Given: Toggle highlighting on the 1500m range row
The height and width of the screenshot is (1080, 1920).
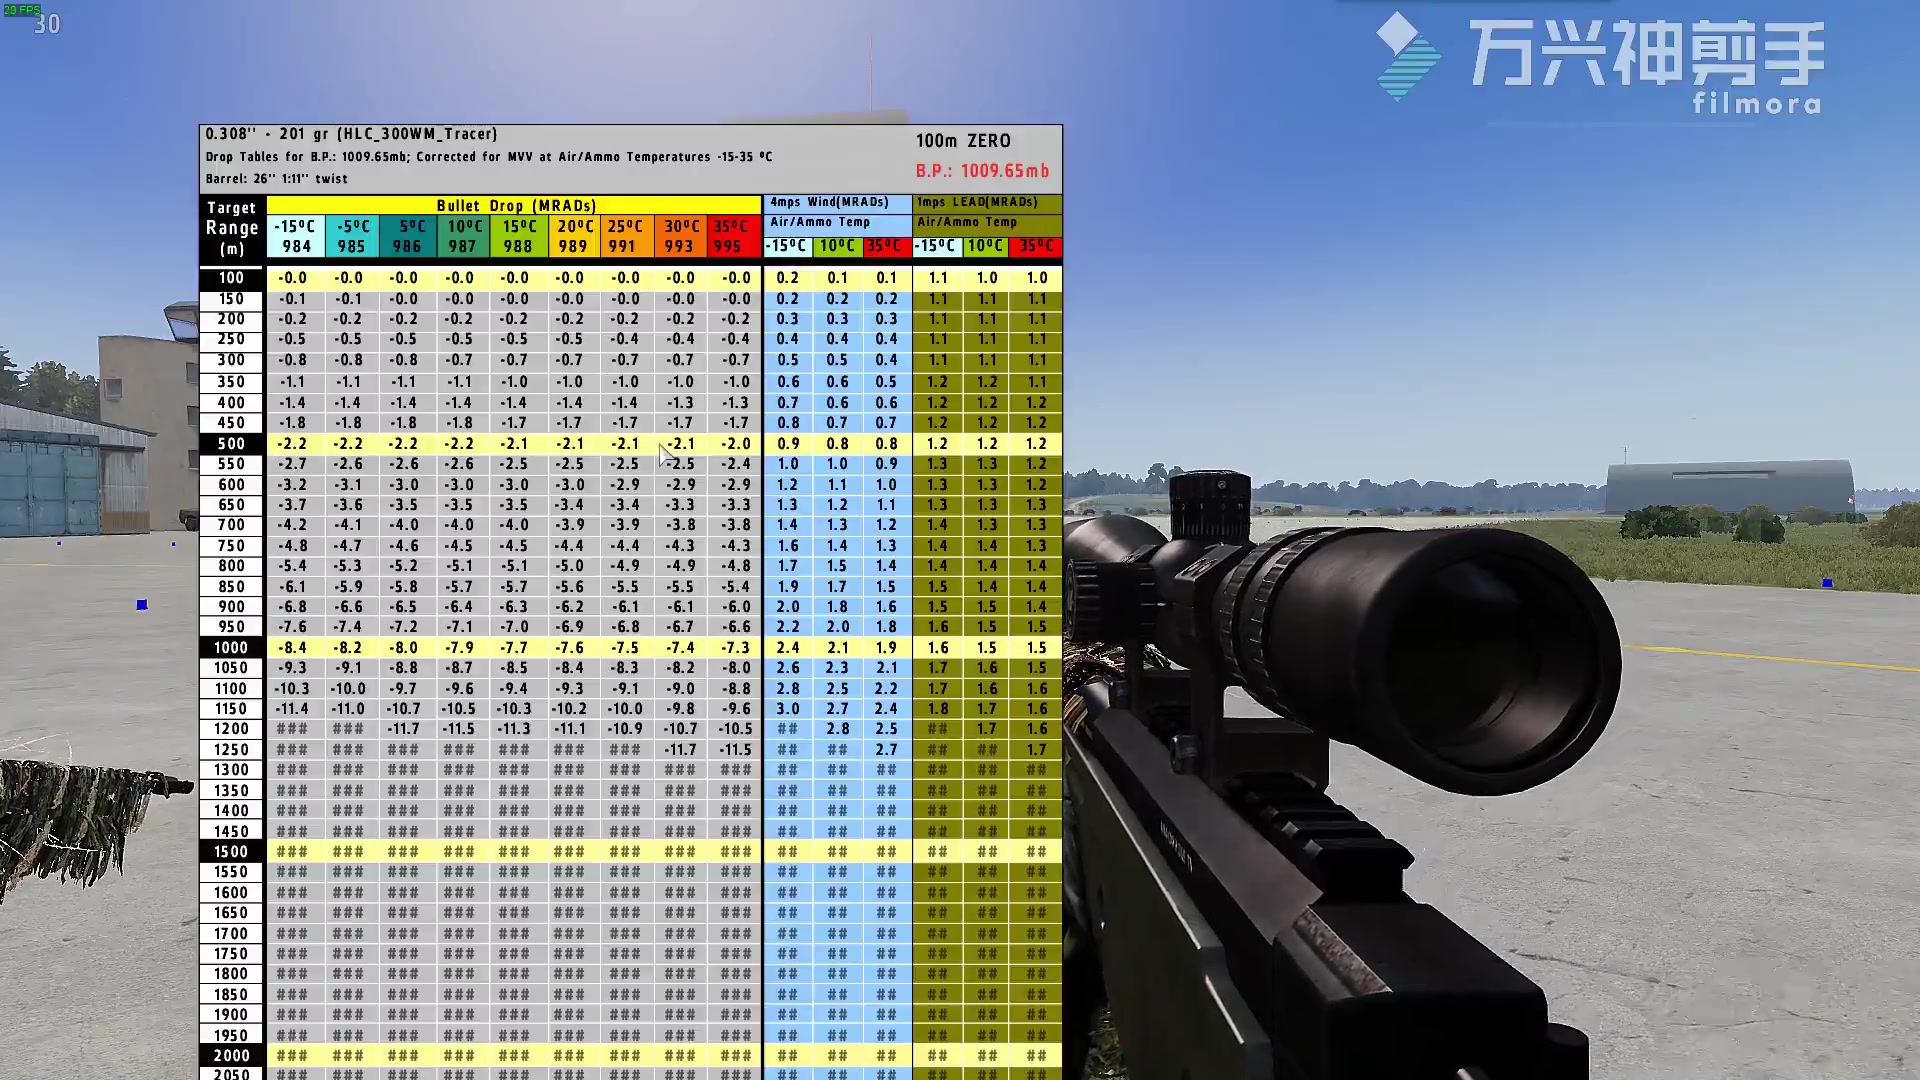Looking at the screenshot, I should [231, 851].
